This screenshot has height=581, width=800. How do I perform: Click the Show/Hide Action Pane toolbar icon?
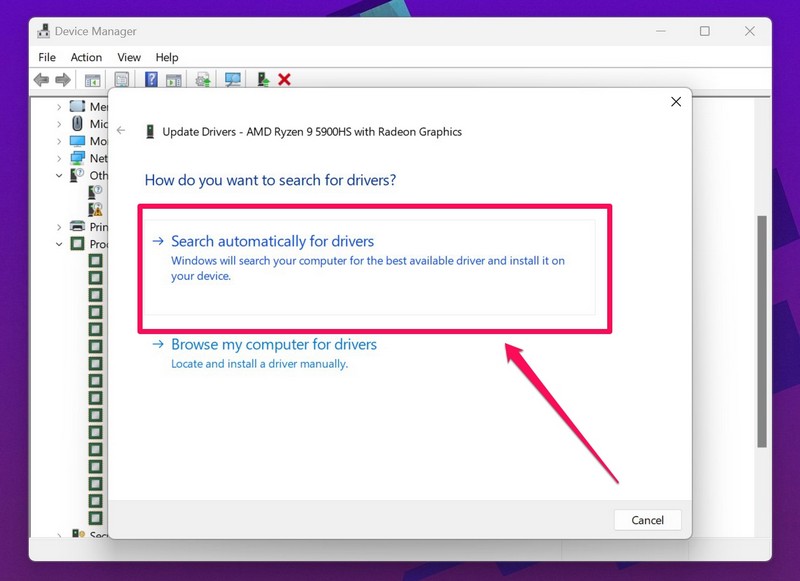click(x=171, y=80)
